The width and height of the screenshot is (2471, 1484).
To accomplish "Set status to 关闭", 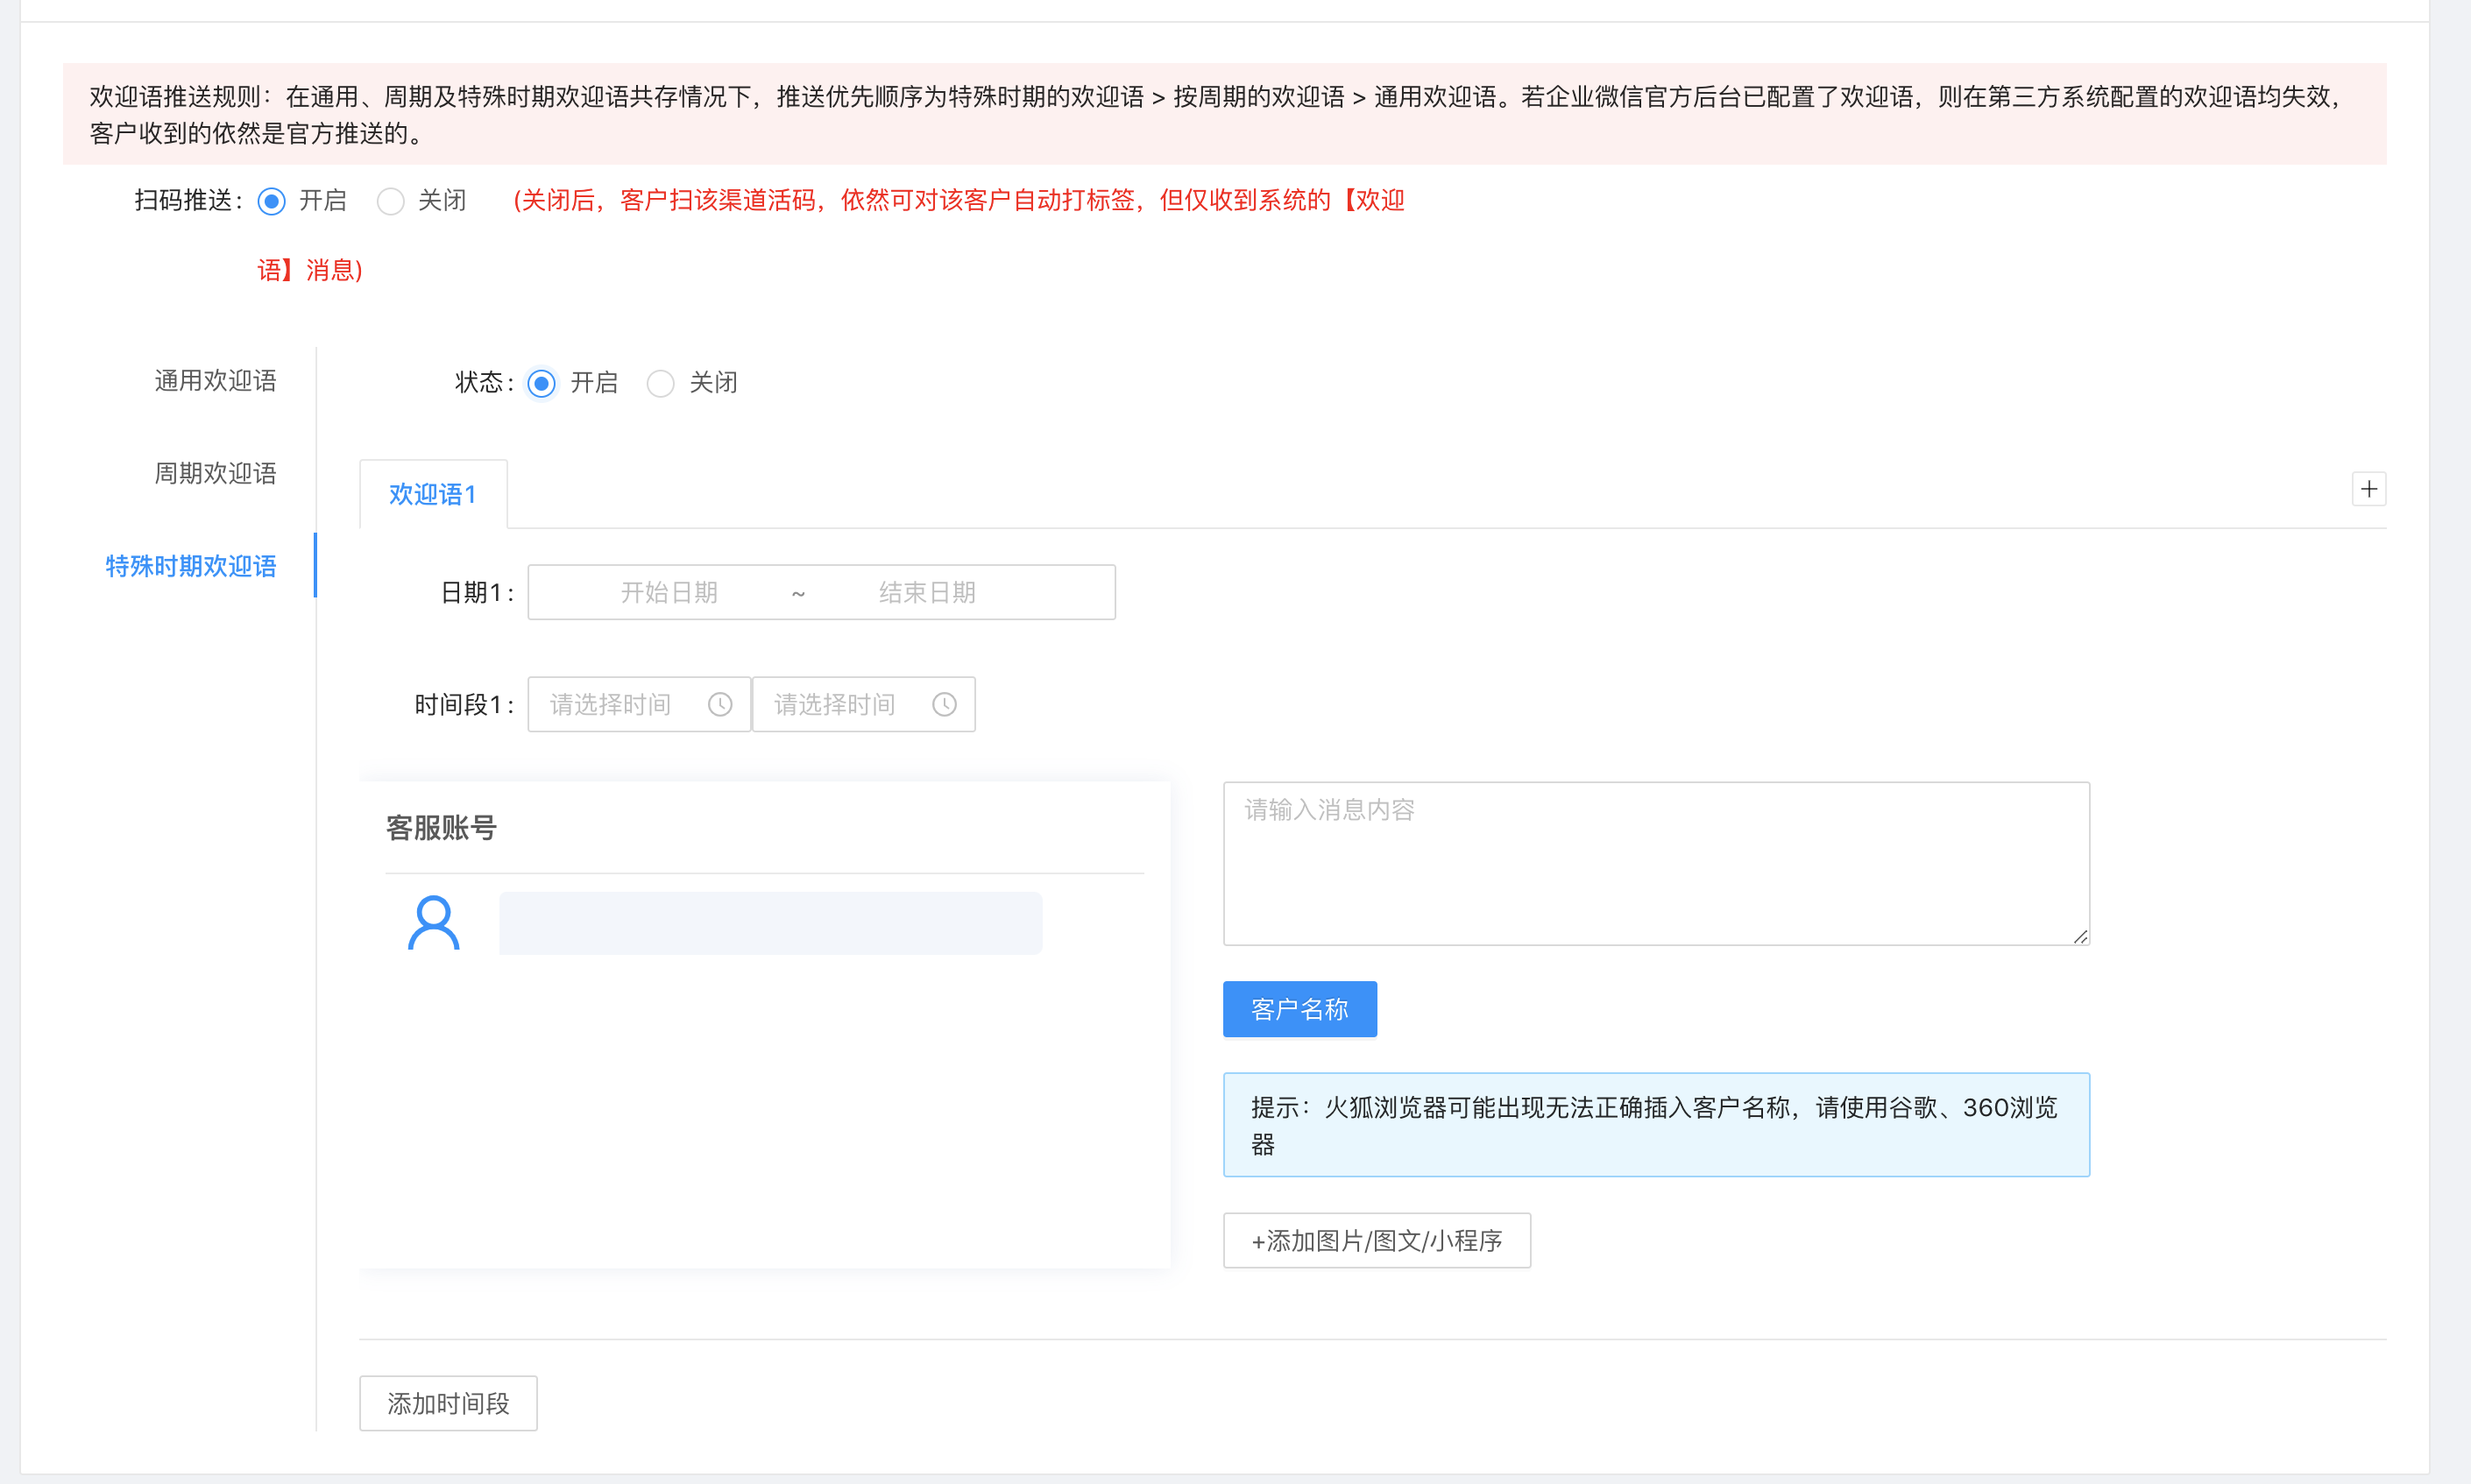I will [x=660, y=383].
